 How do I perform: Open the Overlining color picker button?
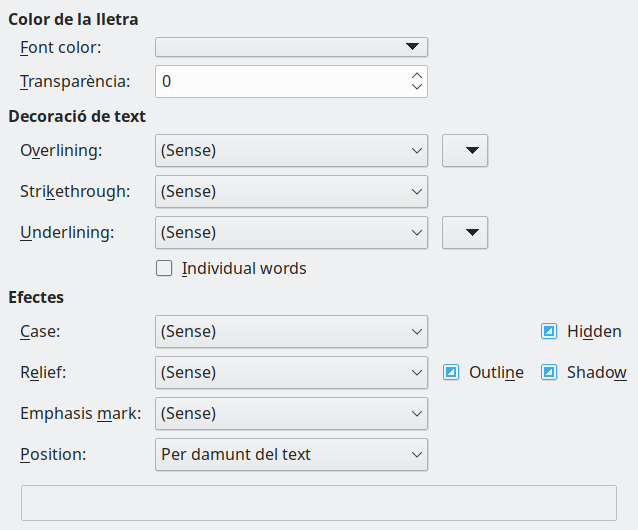pos(464,150)
